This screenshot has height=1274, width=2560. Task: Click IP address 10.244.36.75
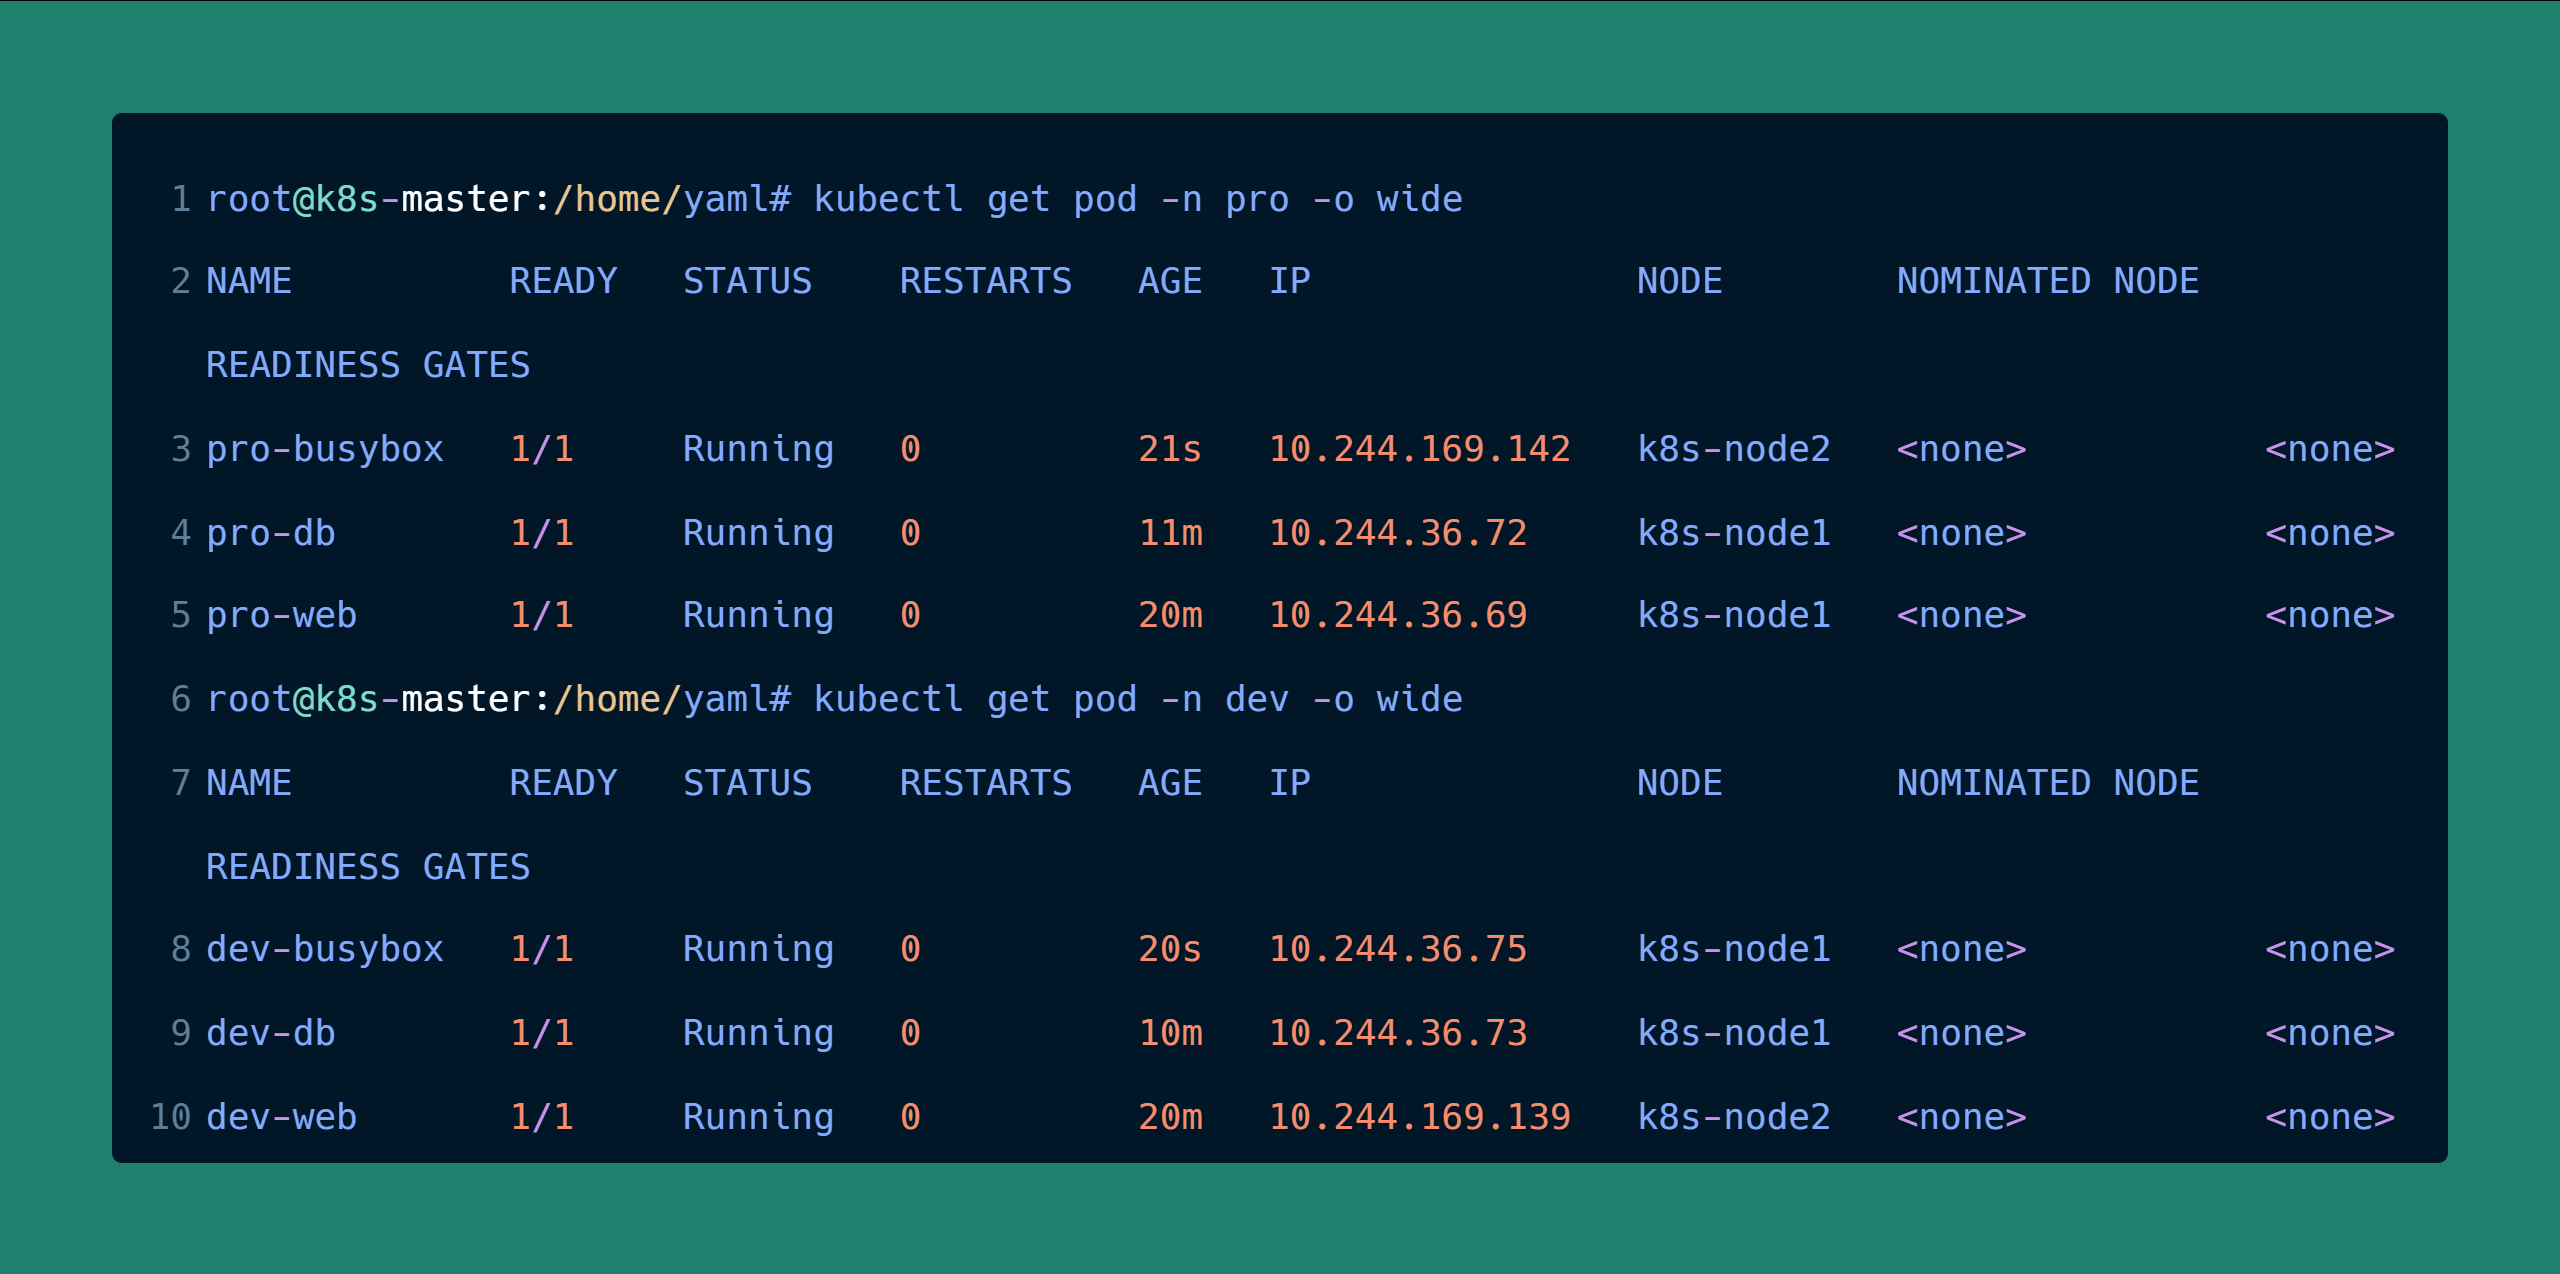[1398, 949]
